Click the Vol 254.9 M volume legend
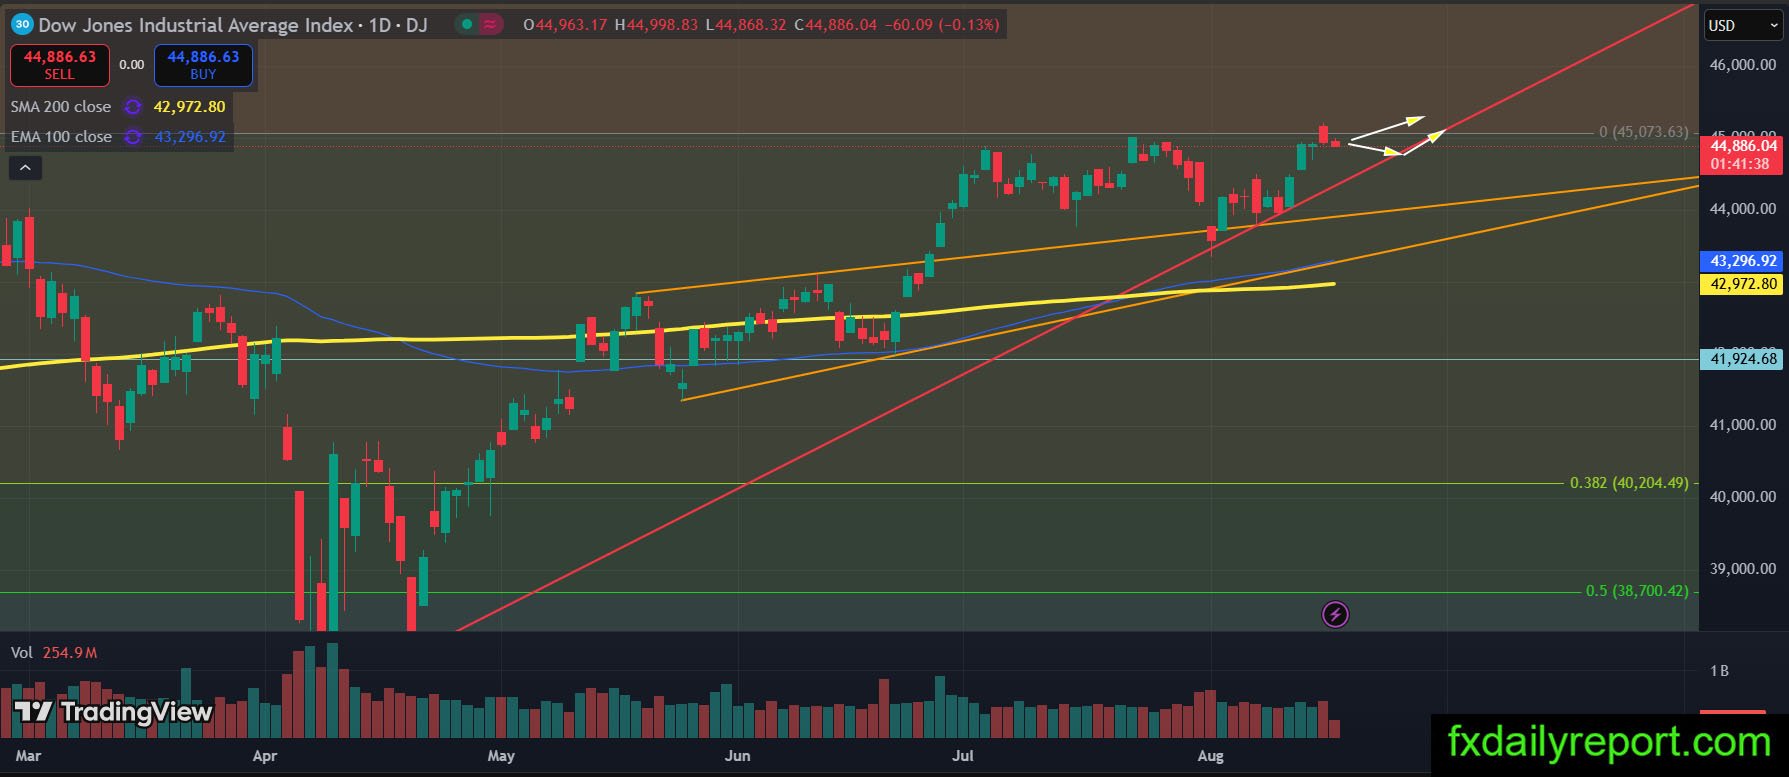Viewport: 1789px width, 777px height. [54, 653]
